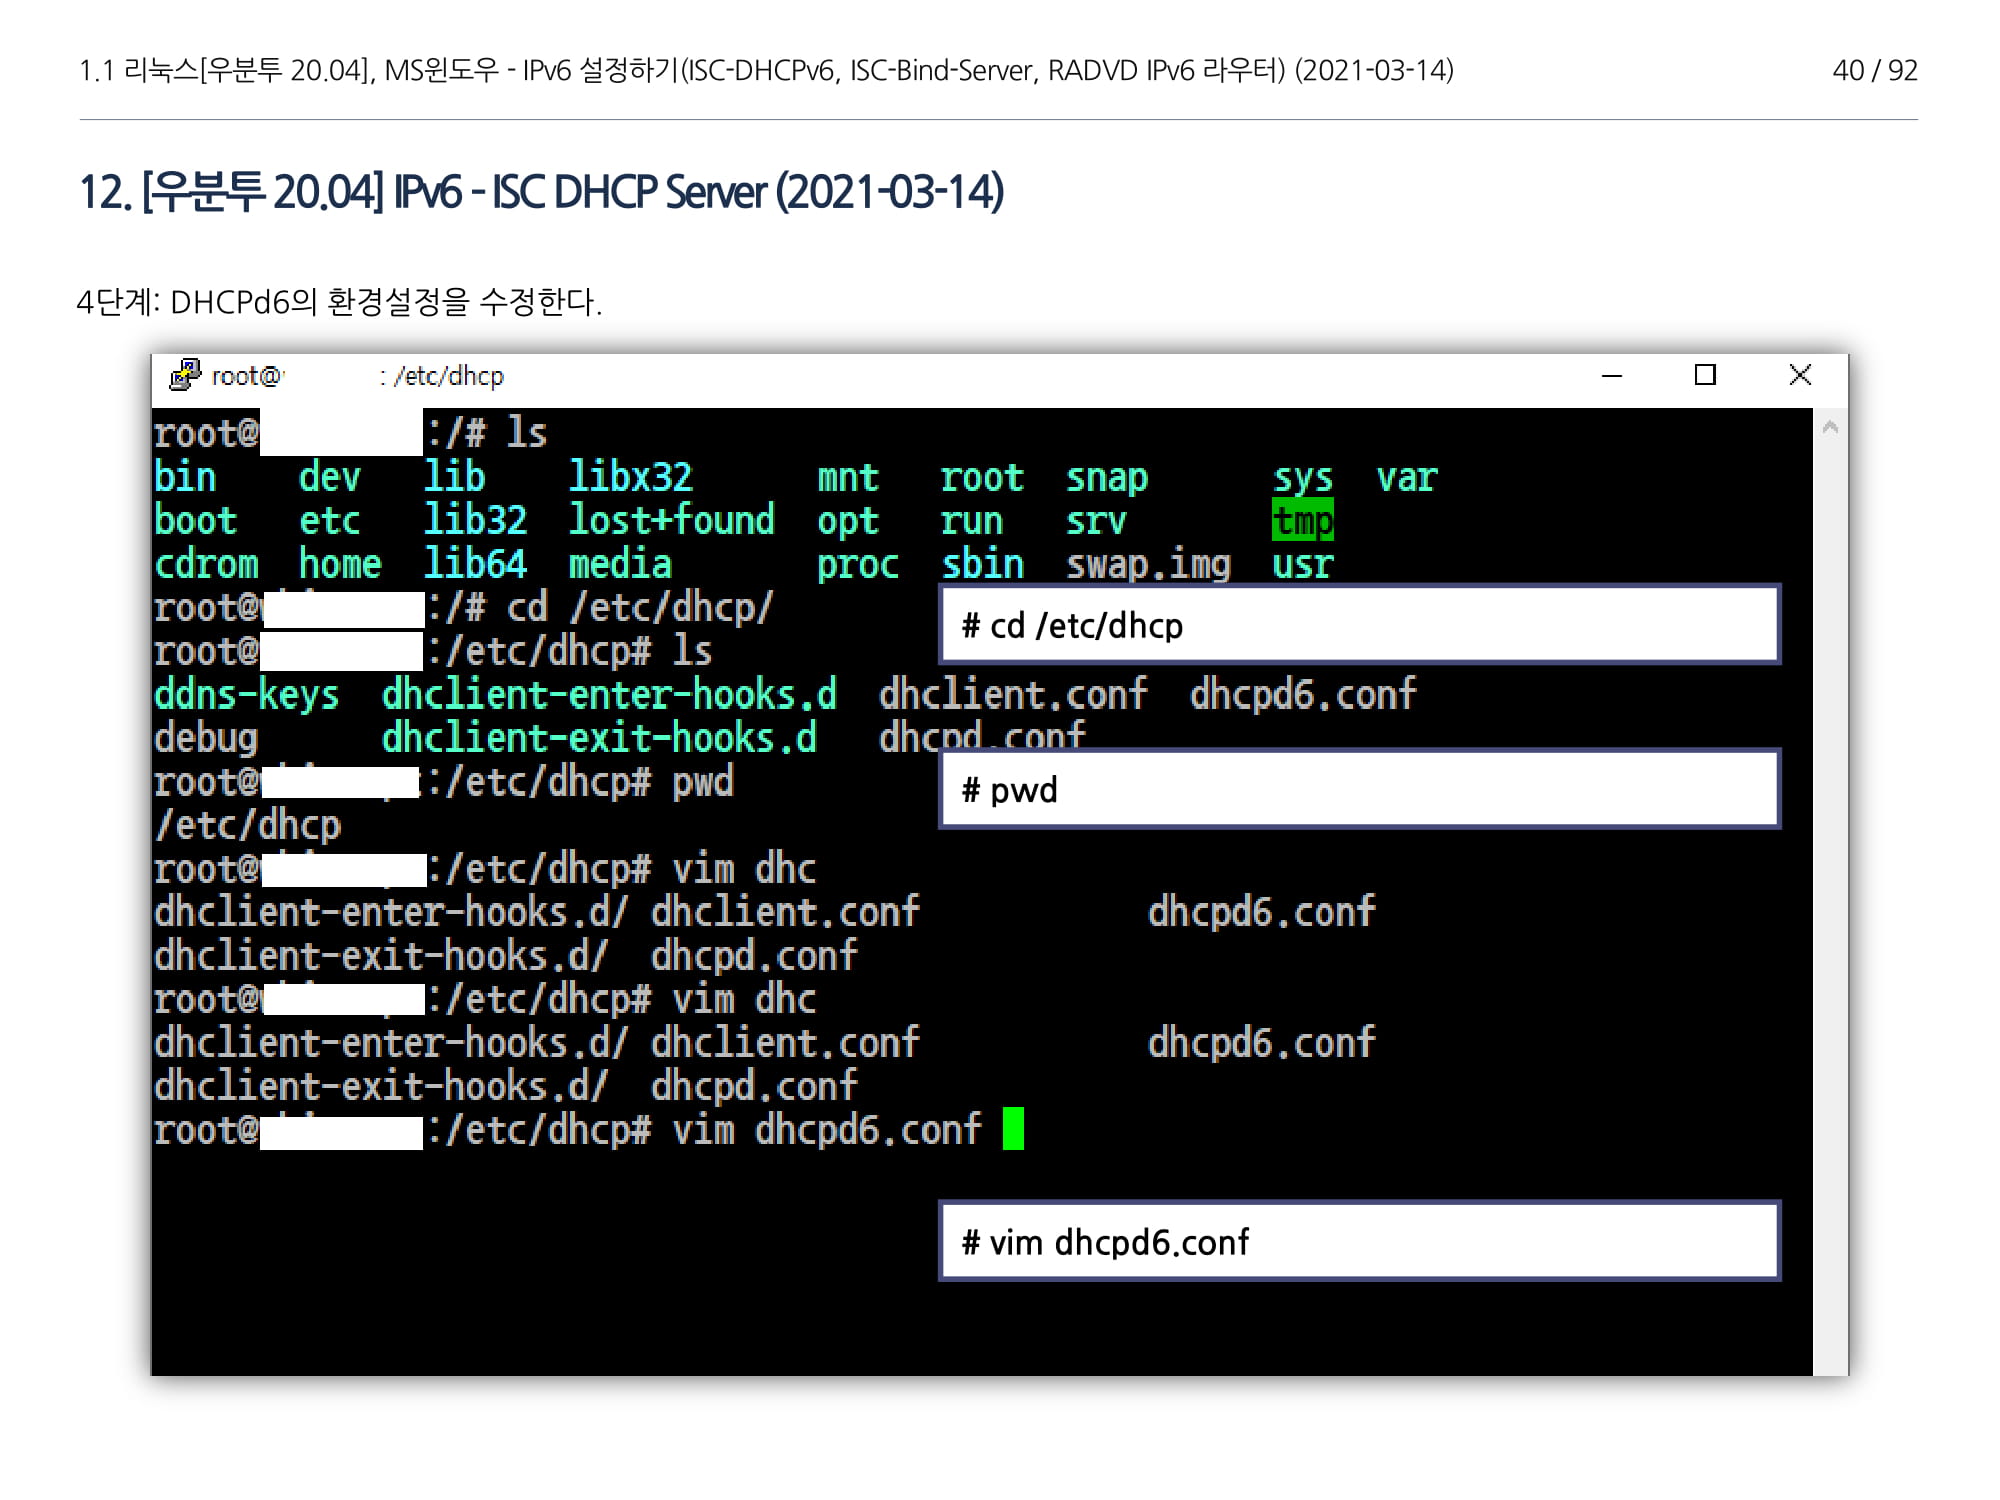Image resolution: width=2000 pixels, height=1500 pixels.
Task: Click the page number 40 / 92
Action: pyautogui.click(x=1874, y=70)
